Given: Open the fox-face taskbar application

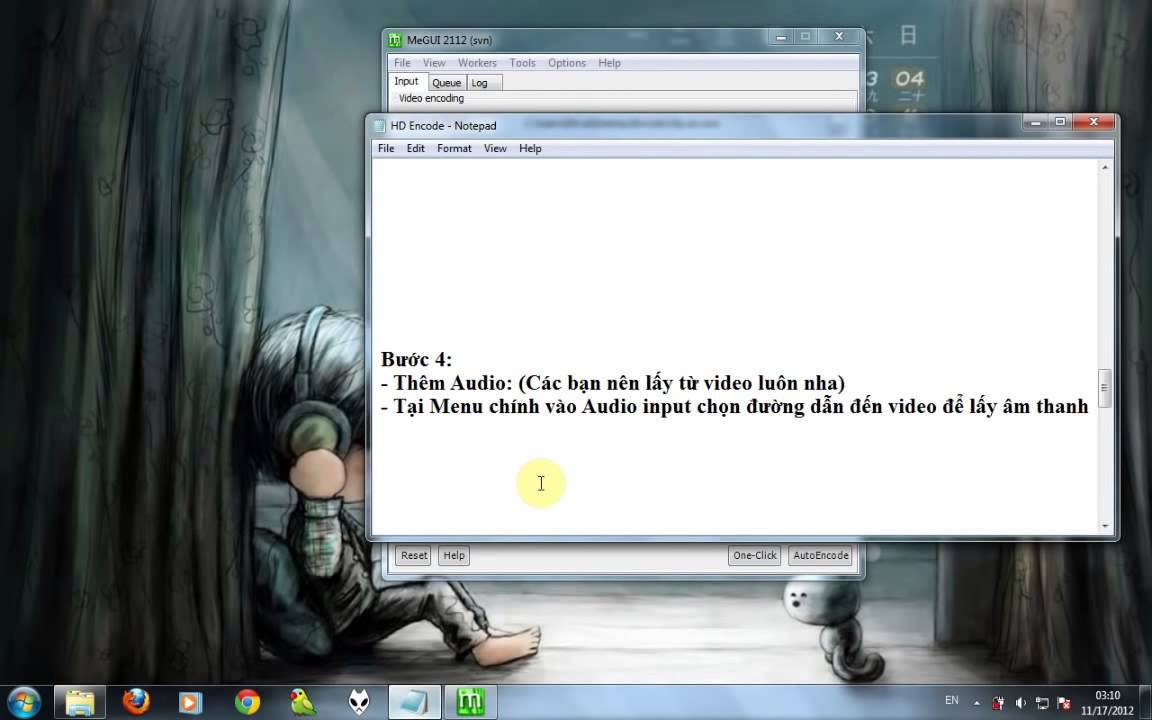Looking at the screenshot, I should 359,702.
